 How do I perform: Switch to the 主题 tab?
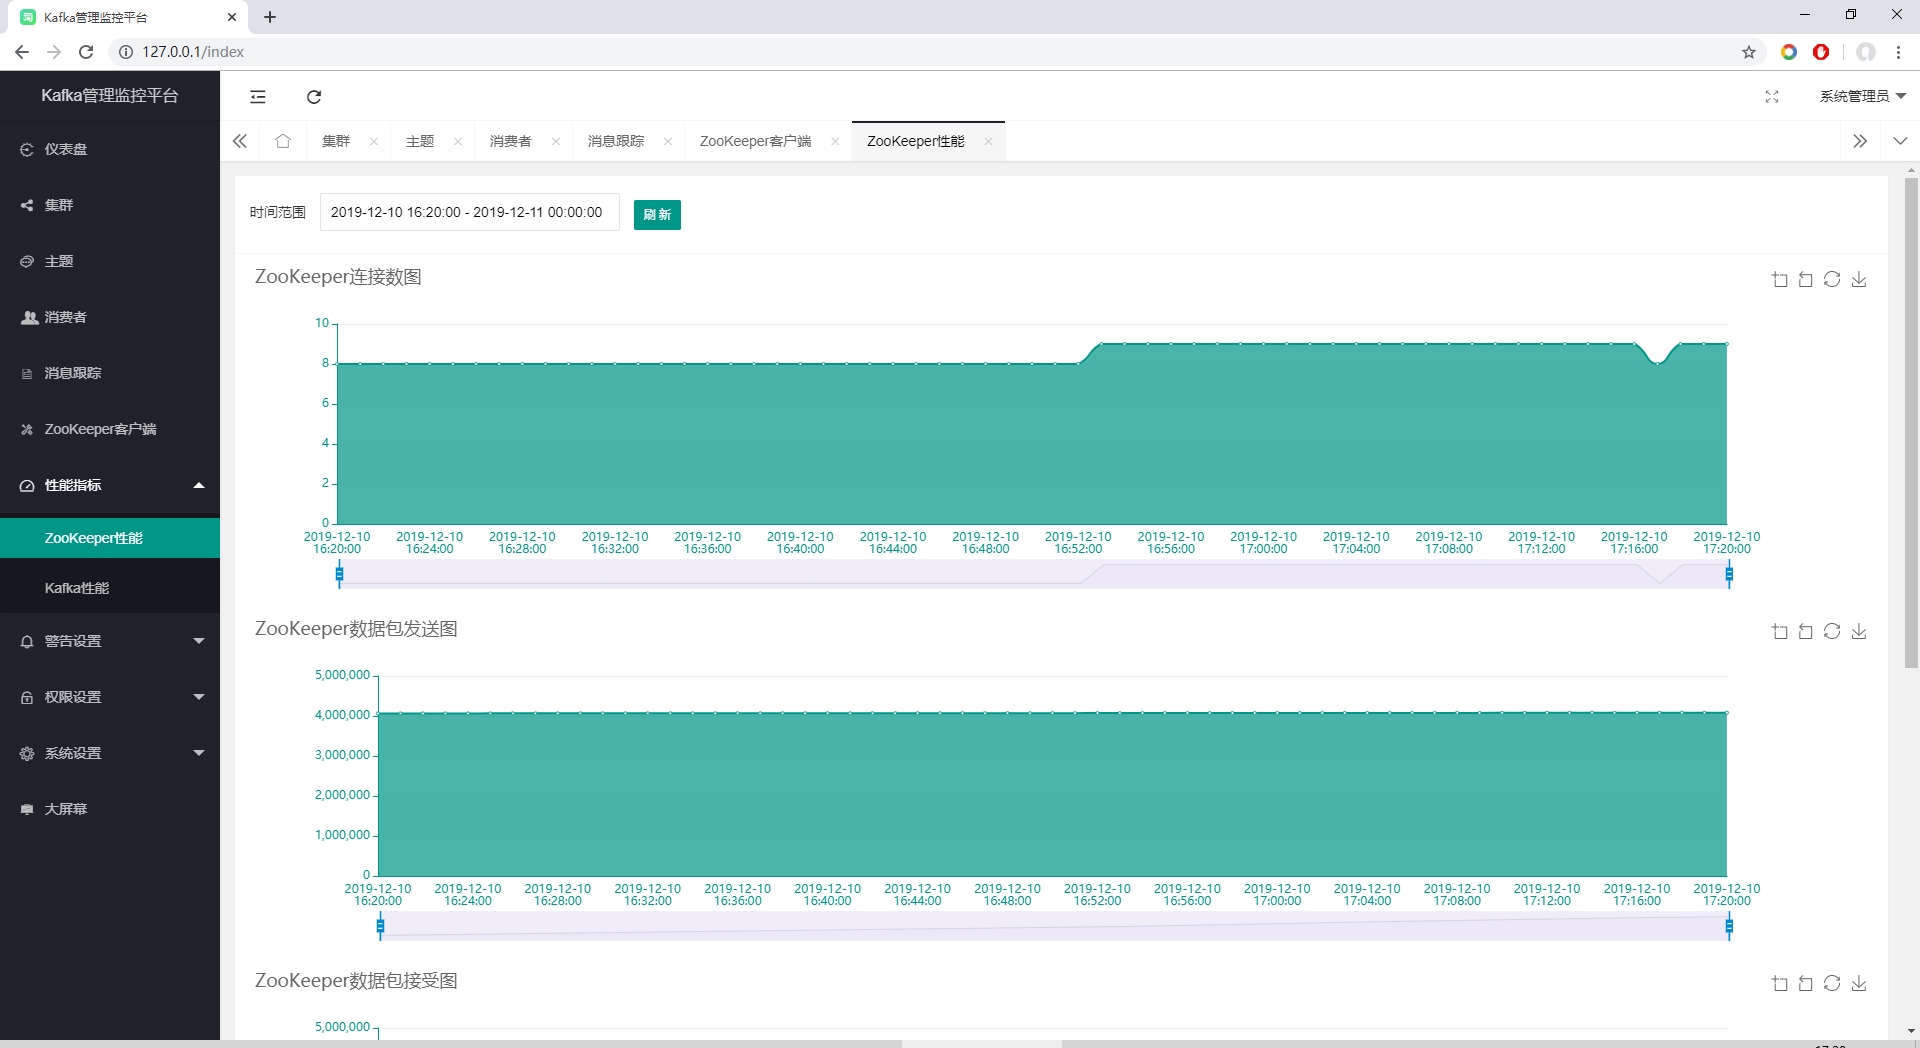coord(420,141)
